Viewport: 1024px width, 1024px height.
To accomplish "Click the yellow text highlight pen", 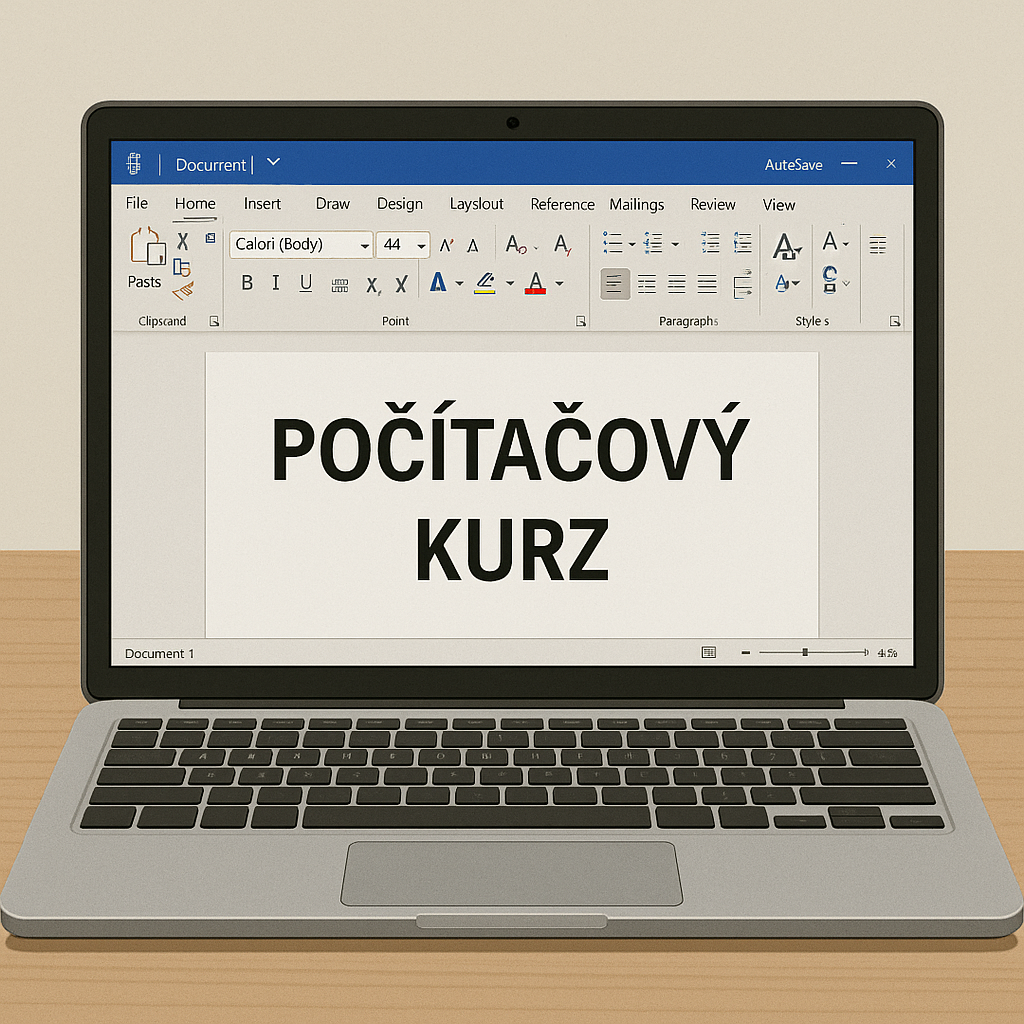I will pyautogui.click(x=485, y=284).
